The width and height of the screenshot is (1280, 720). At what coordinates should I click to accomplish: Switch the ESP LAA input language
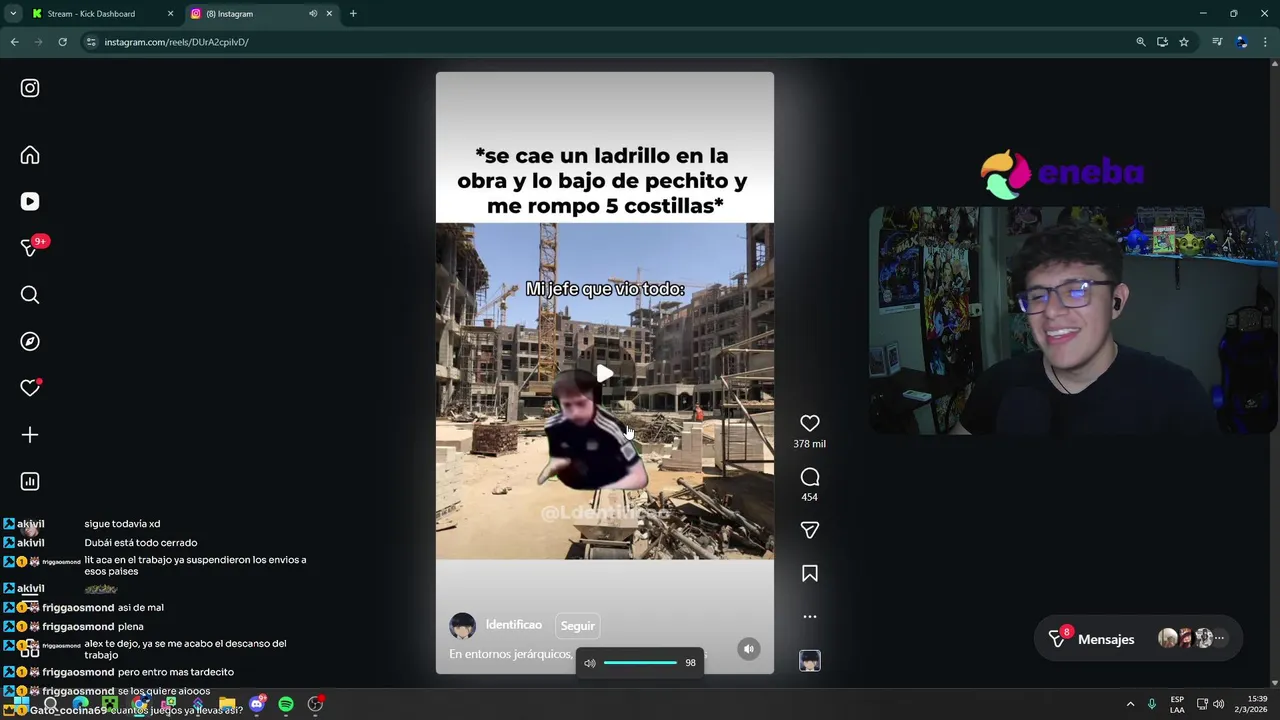(x=1177, y=704)
